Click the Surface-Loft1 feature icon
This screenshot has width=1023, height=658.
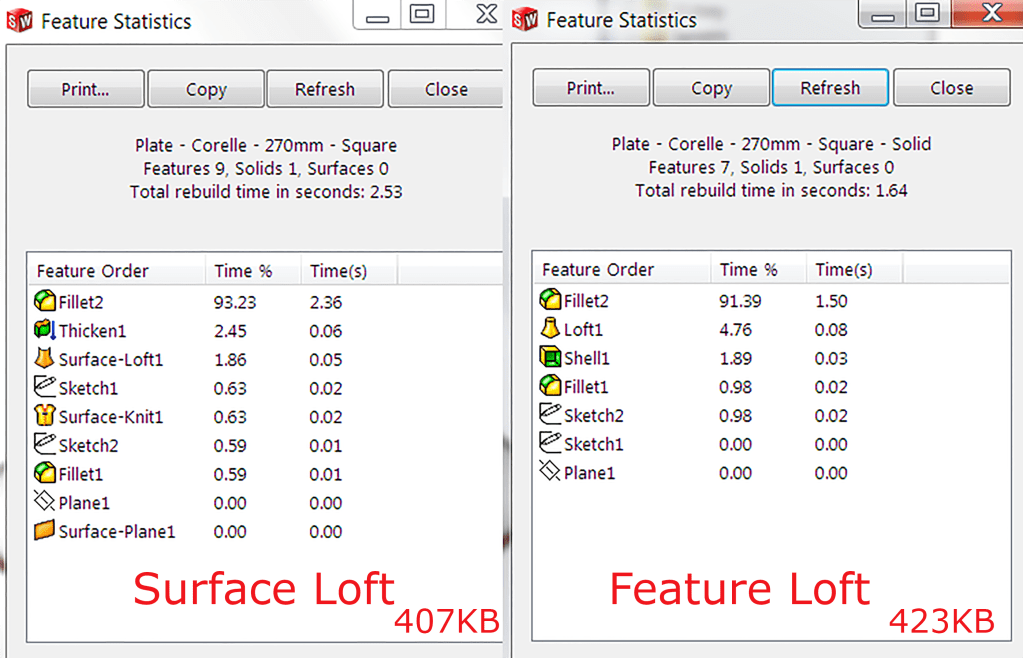(x=44, y=359)
